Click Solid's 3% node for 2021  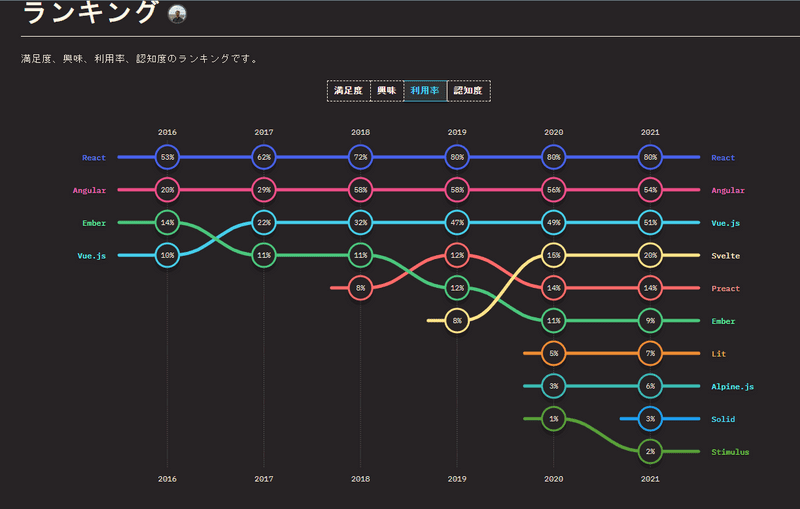(650, 419)
